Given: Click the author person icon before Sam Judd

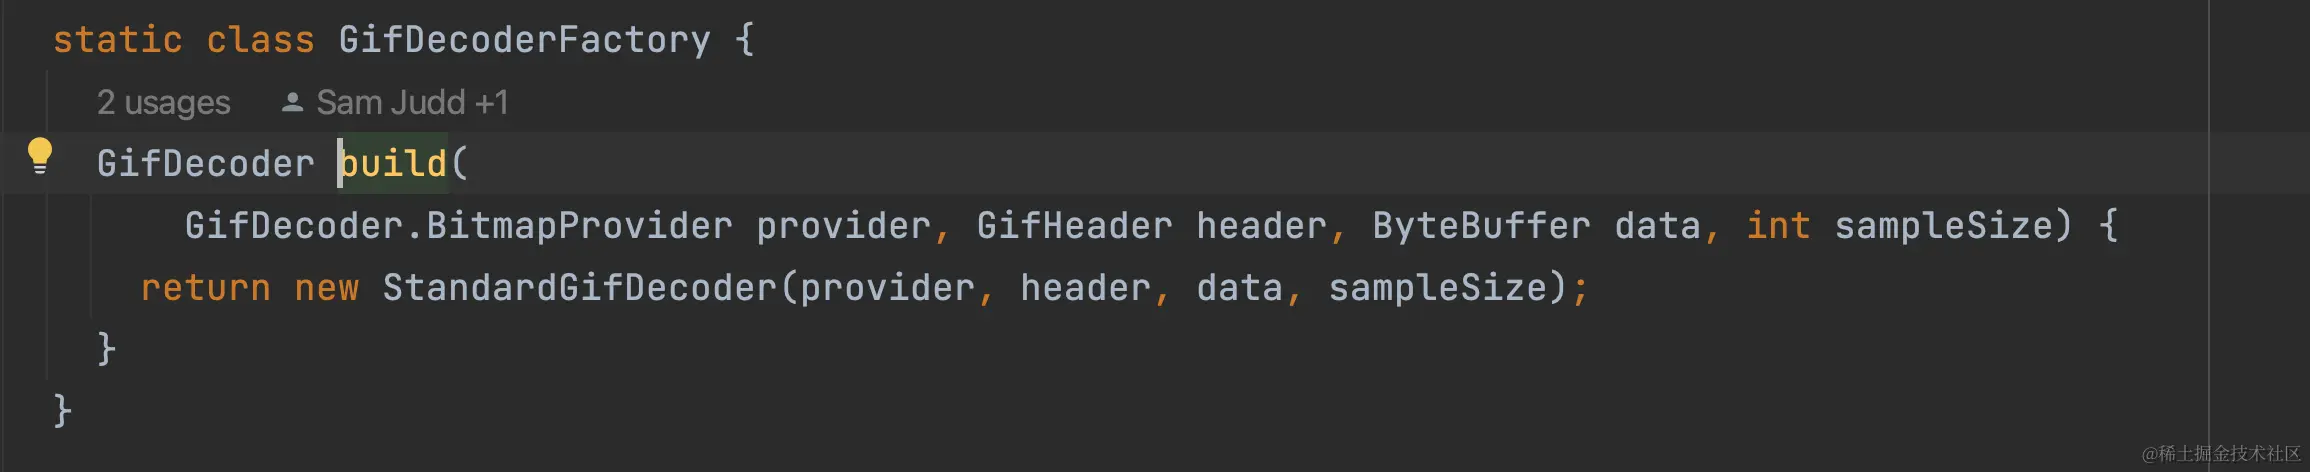Looking at the screenshot, I should [x=292, y=102].
